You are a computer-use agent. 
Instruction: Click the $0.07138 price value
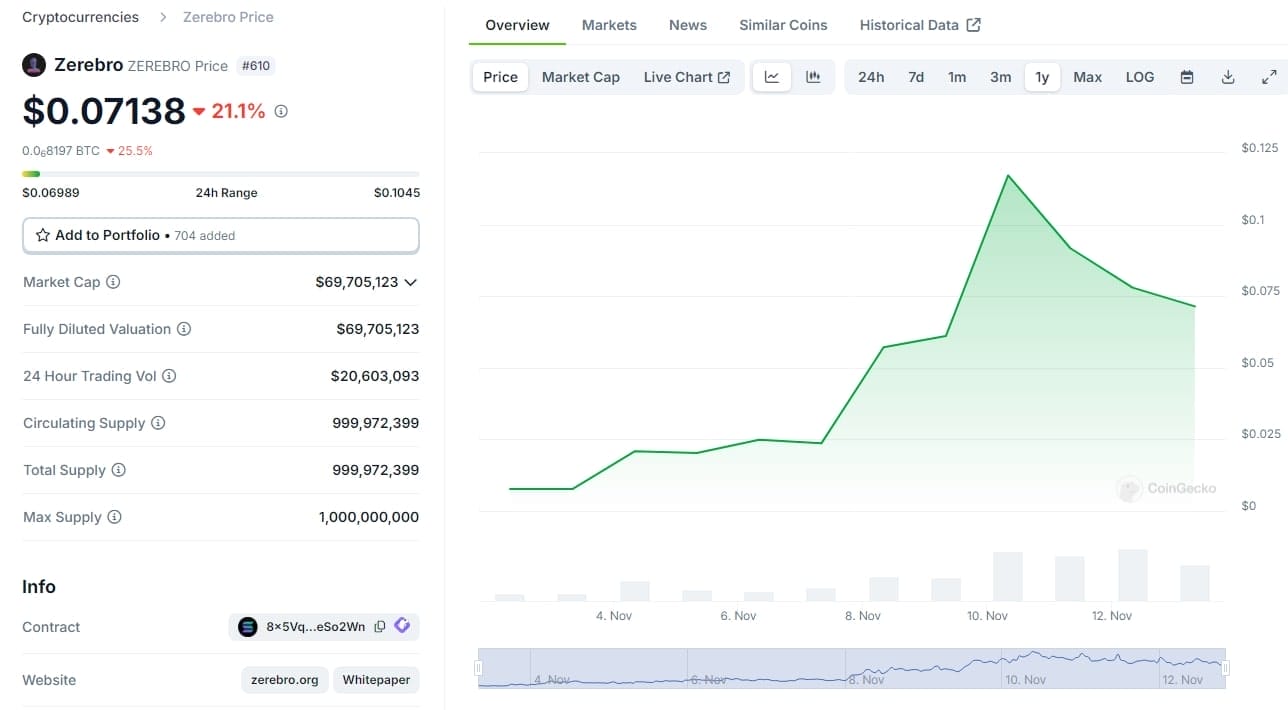(104, 111)
